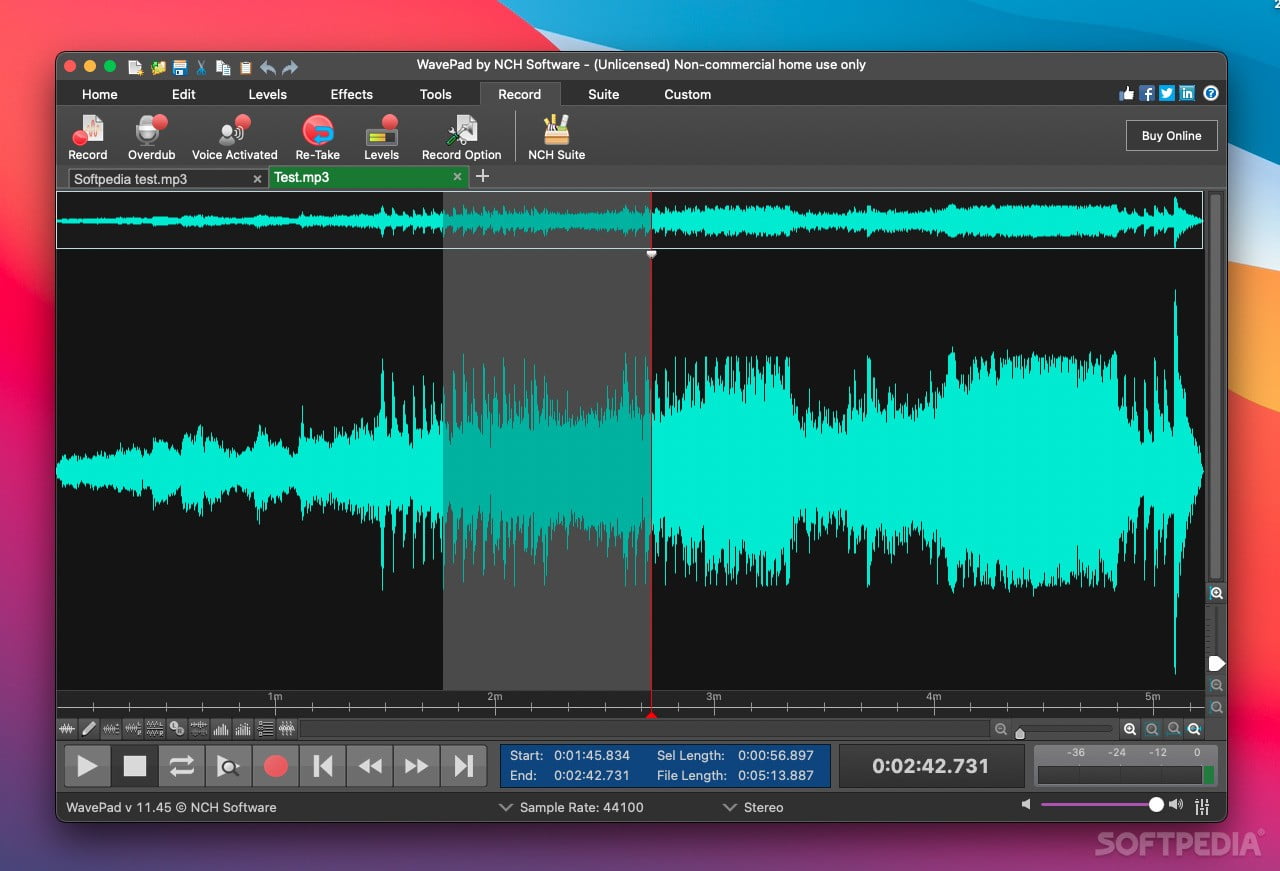The height and width of the screenshot is (871, 1280).
Task: Click the Save file icon
Action: (179, 67)
